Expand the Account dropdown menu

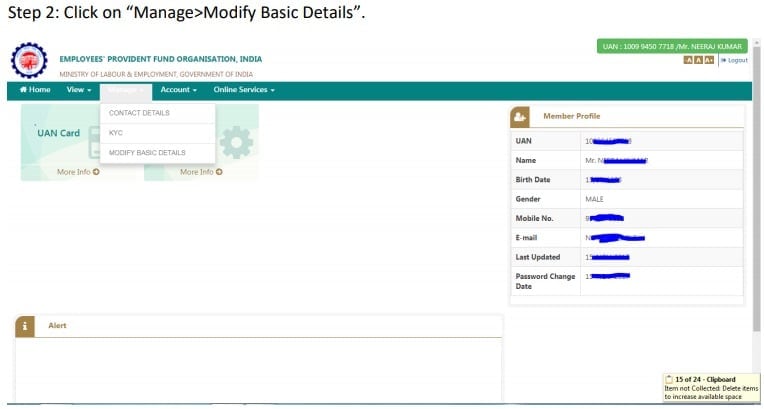[178, 90]
